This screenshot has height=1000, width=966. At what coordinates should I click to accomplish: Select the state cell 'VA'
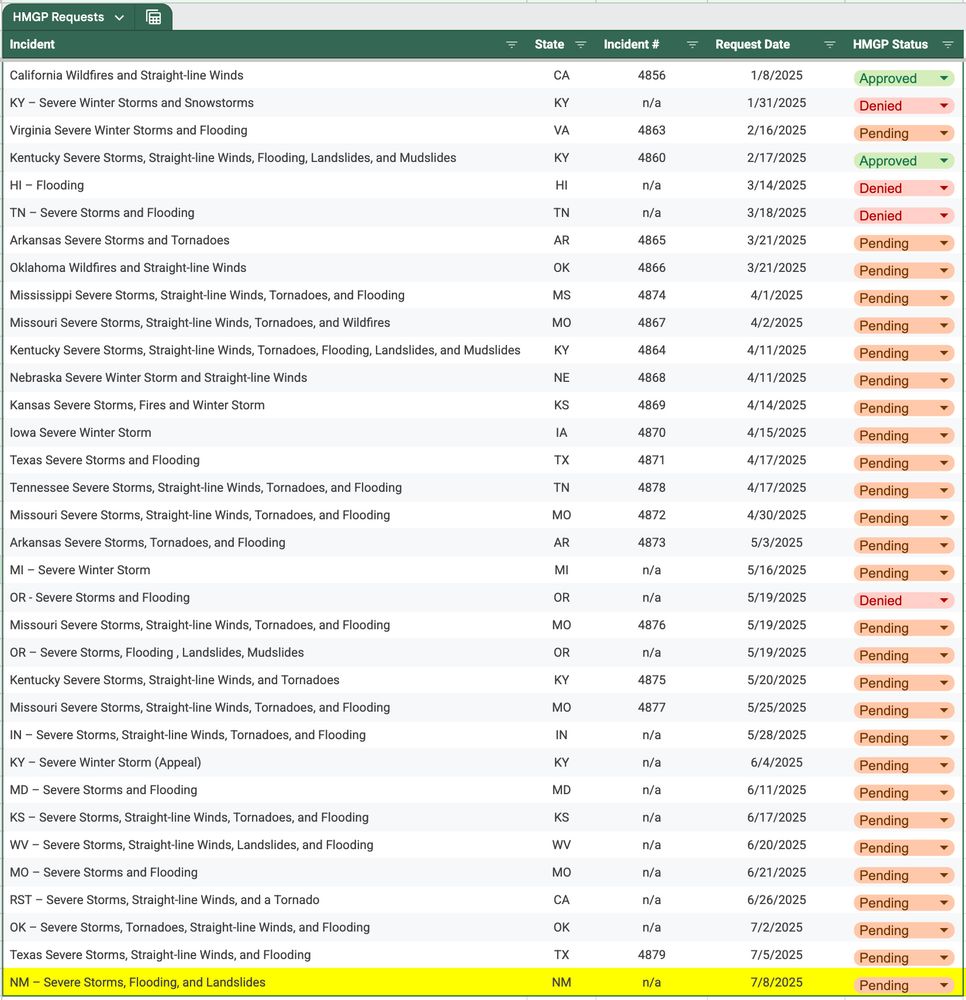pyautogui.click(x=561, y=130)
